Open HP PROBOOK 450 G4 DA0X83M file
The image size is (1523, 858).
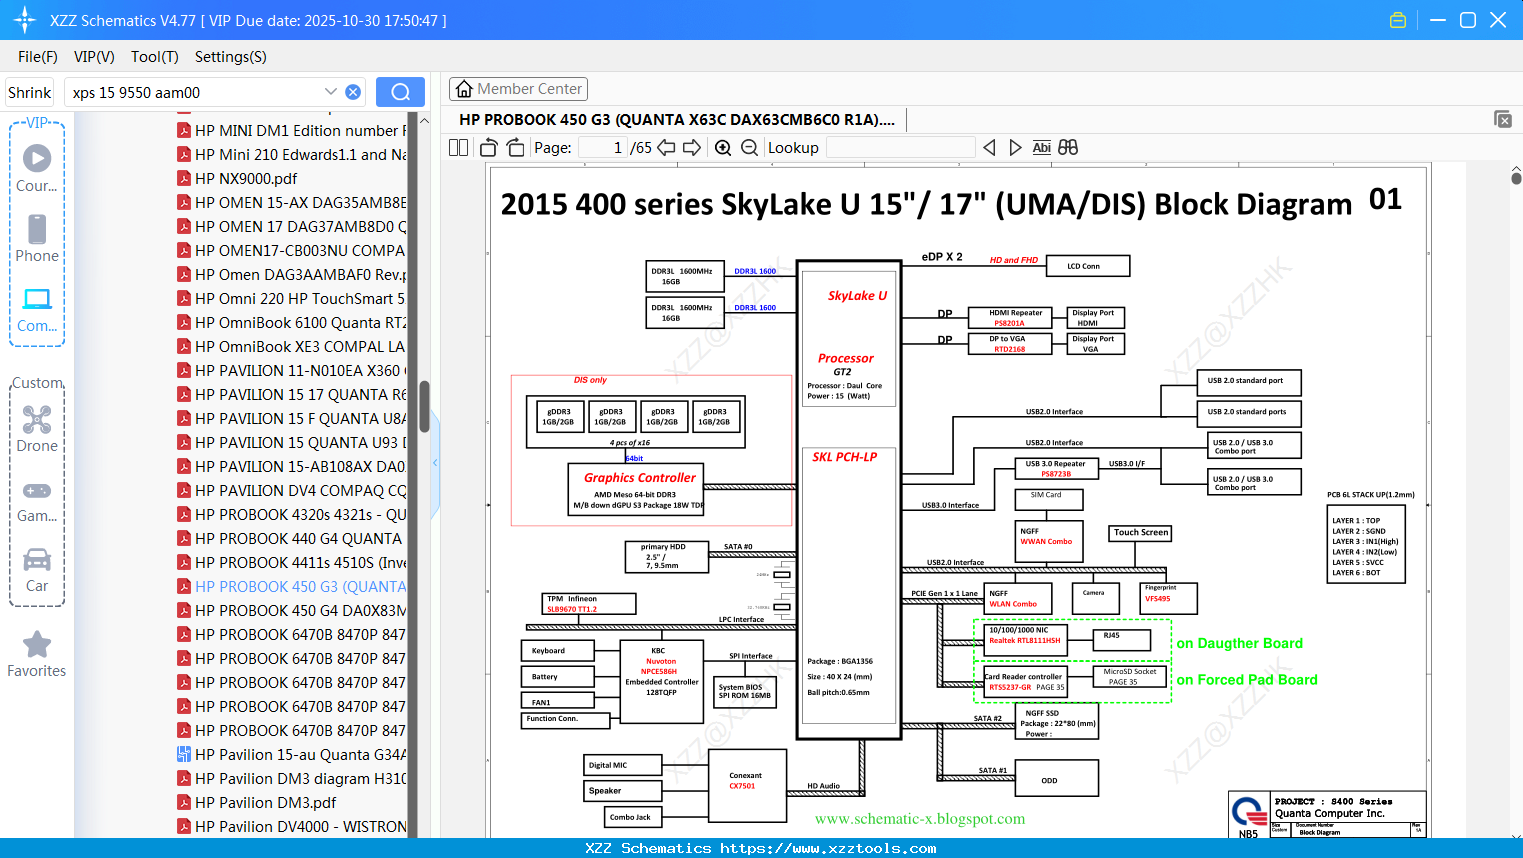pos(292,610)
